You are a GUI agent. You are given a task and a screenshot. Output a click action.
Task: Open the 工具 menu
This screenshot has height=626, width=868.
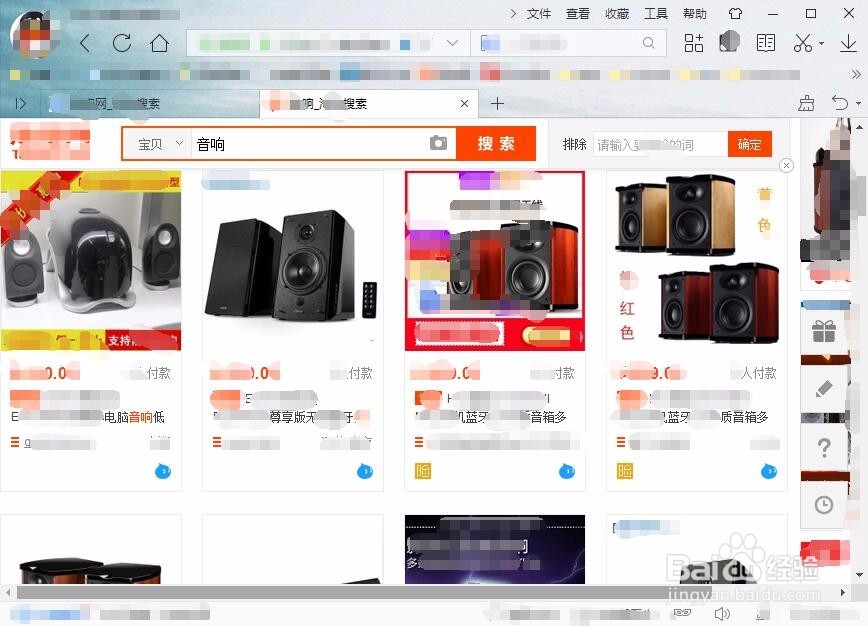(x=655, y=13)
